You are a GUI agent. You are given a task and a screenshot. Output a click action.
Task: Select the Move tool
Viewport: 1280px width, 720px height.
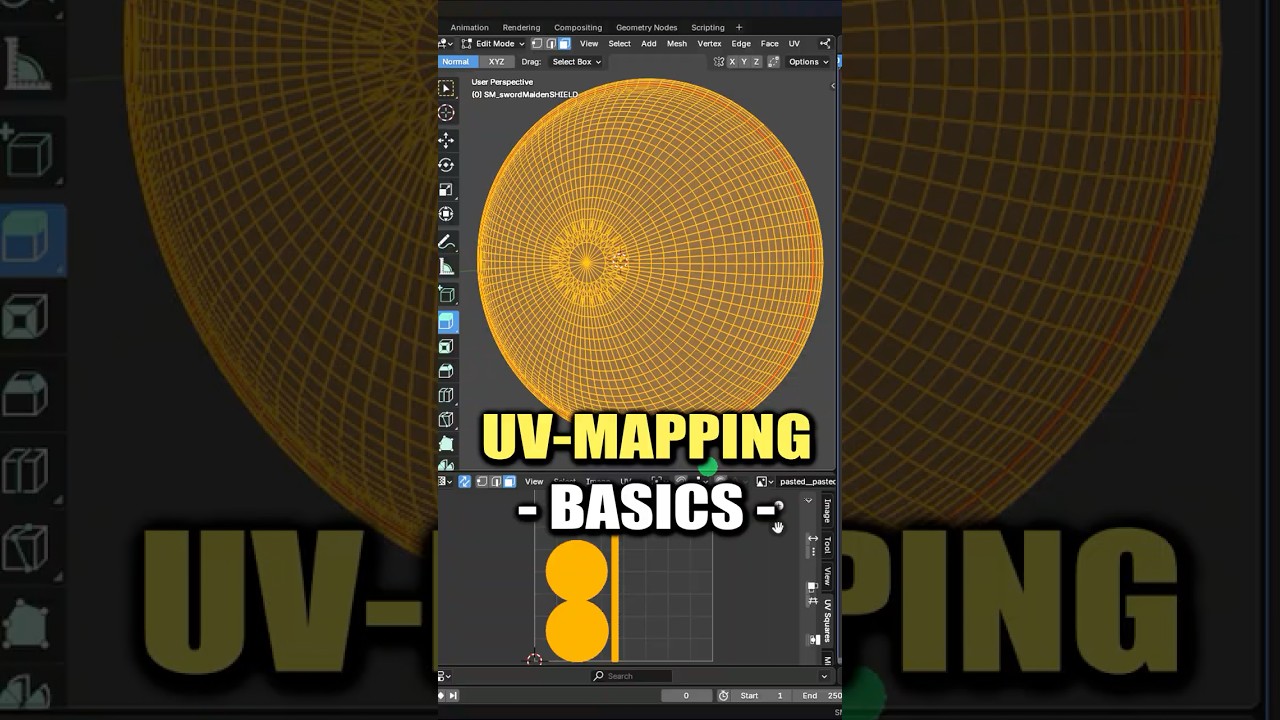[x=447, y=141]
